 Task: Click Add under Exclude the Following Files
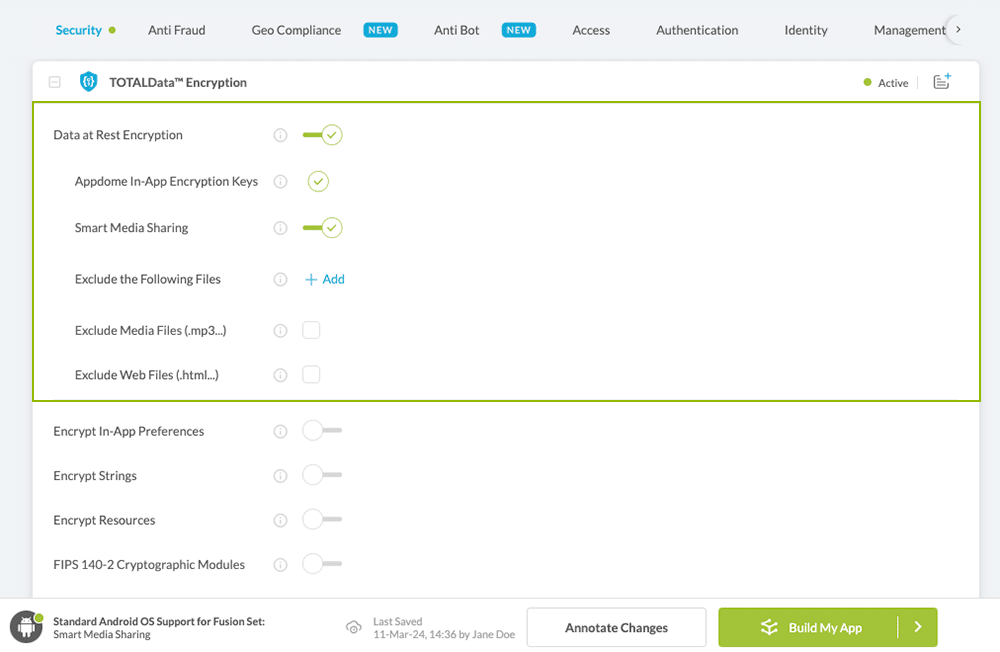(325, 279)
